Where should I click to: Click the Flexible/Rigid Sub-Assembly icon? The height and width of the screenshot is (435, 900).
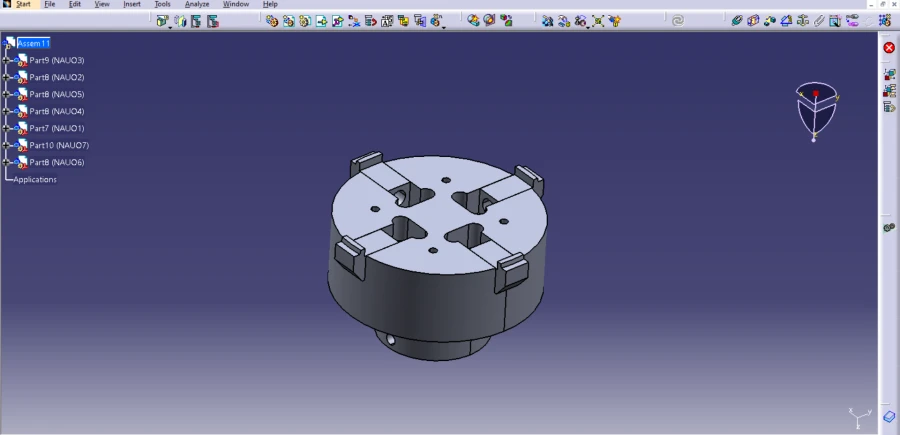852,21
